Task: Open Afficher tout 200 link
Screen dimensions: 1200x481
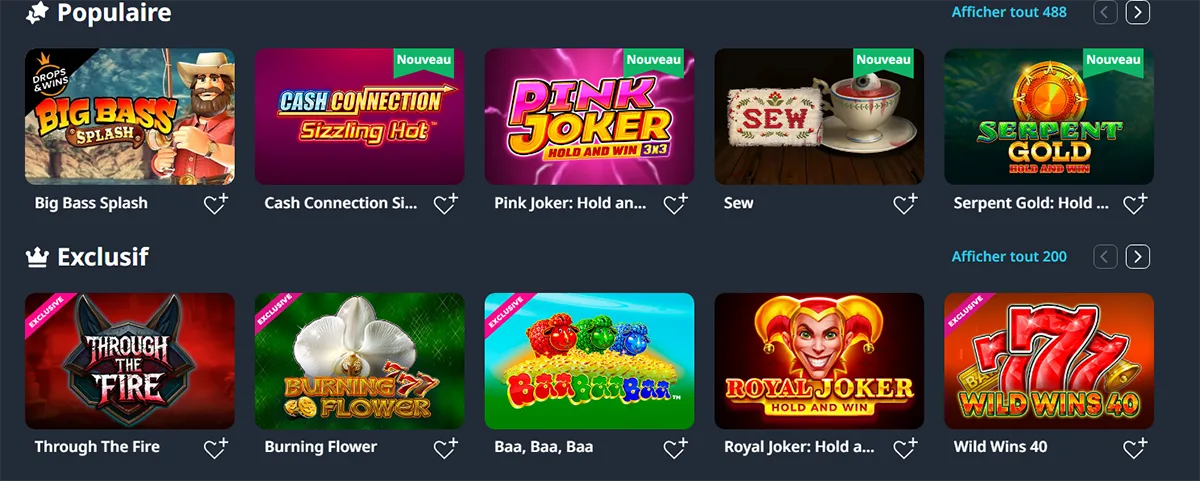Action: [x=1009, y=257]
